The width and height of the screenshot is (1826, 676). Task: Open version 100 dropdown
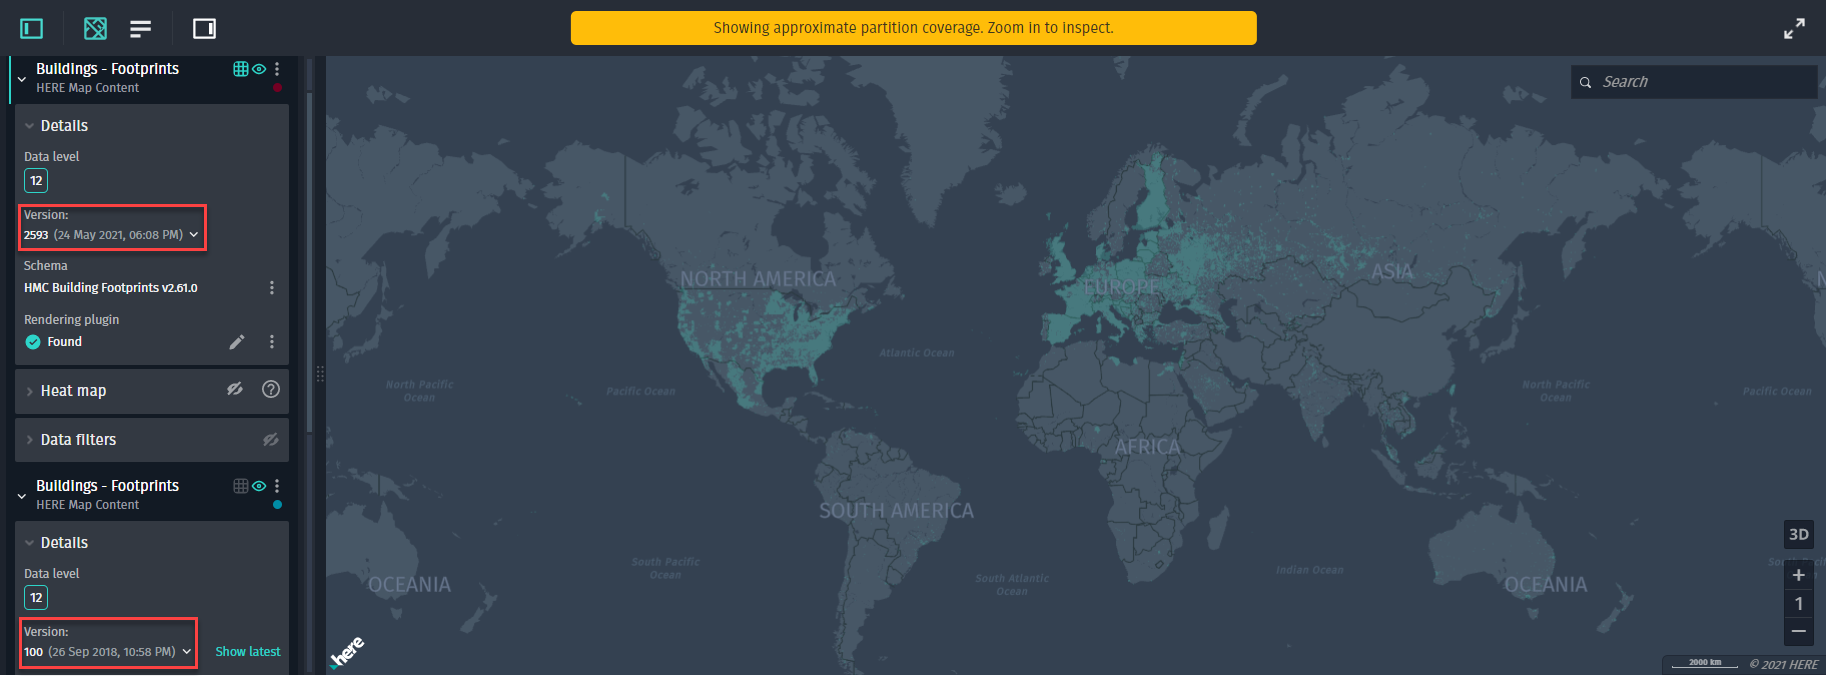(x=108, y=652)
